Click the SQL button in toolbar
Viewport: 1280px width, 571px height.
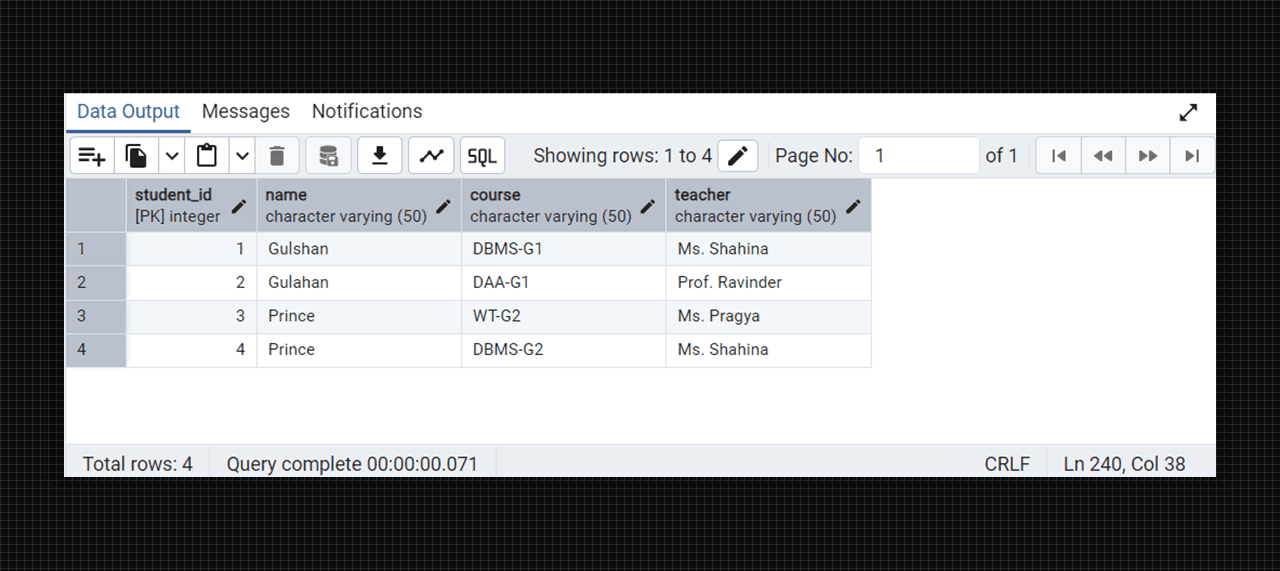click(482, 156)
